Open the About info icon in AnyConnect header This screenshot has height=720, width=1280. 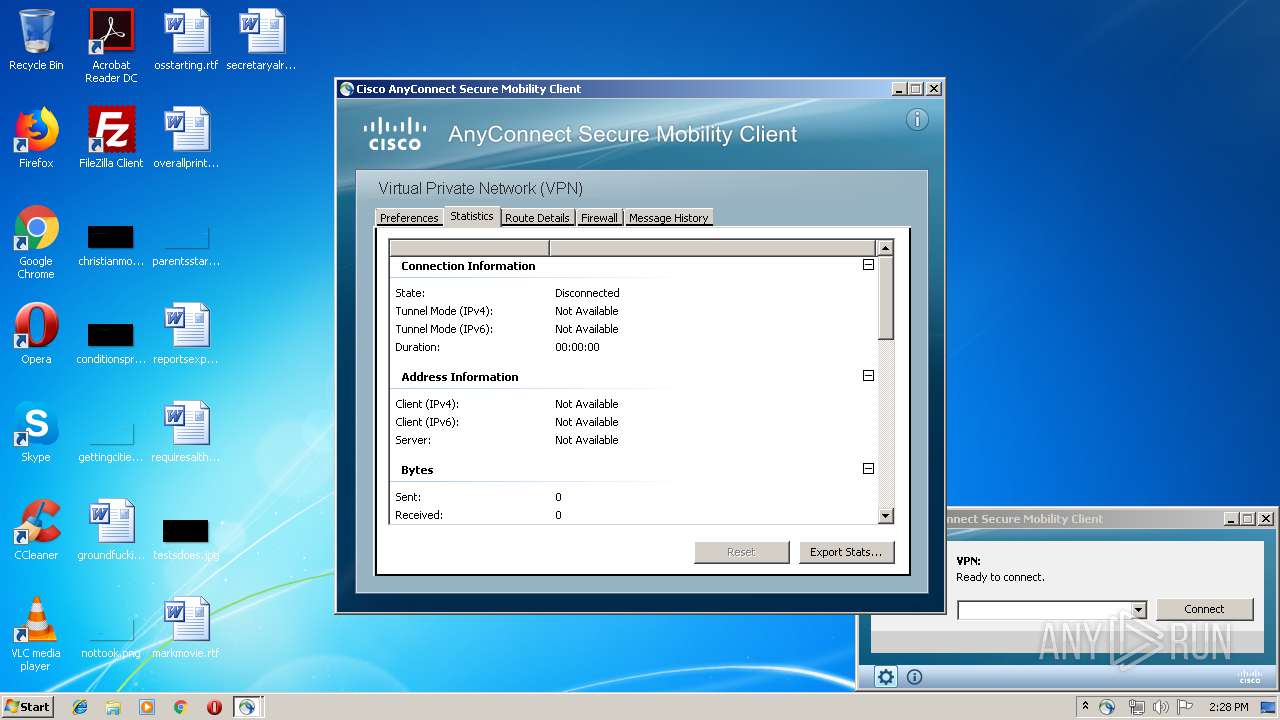(917, 120)
